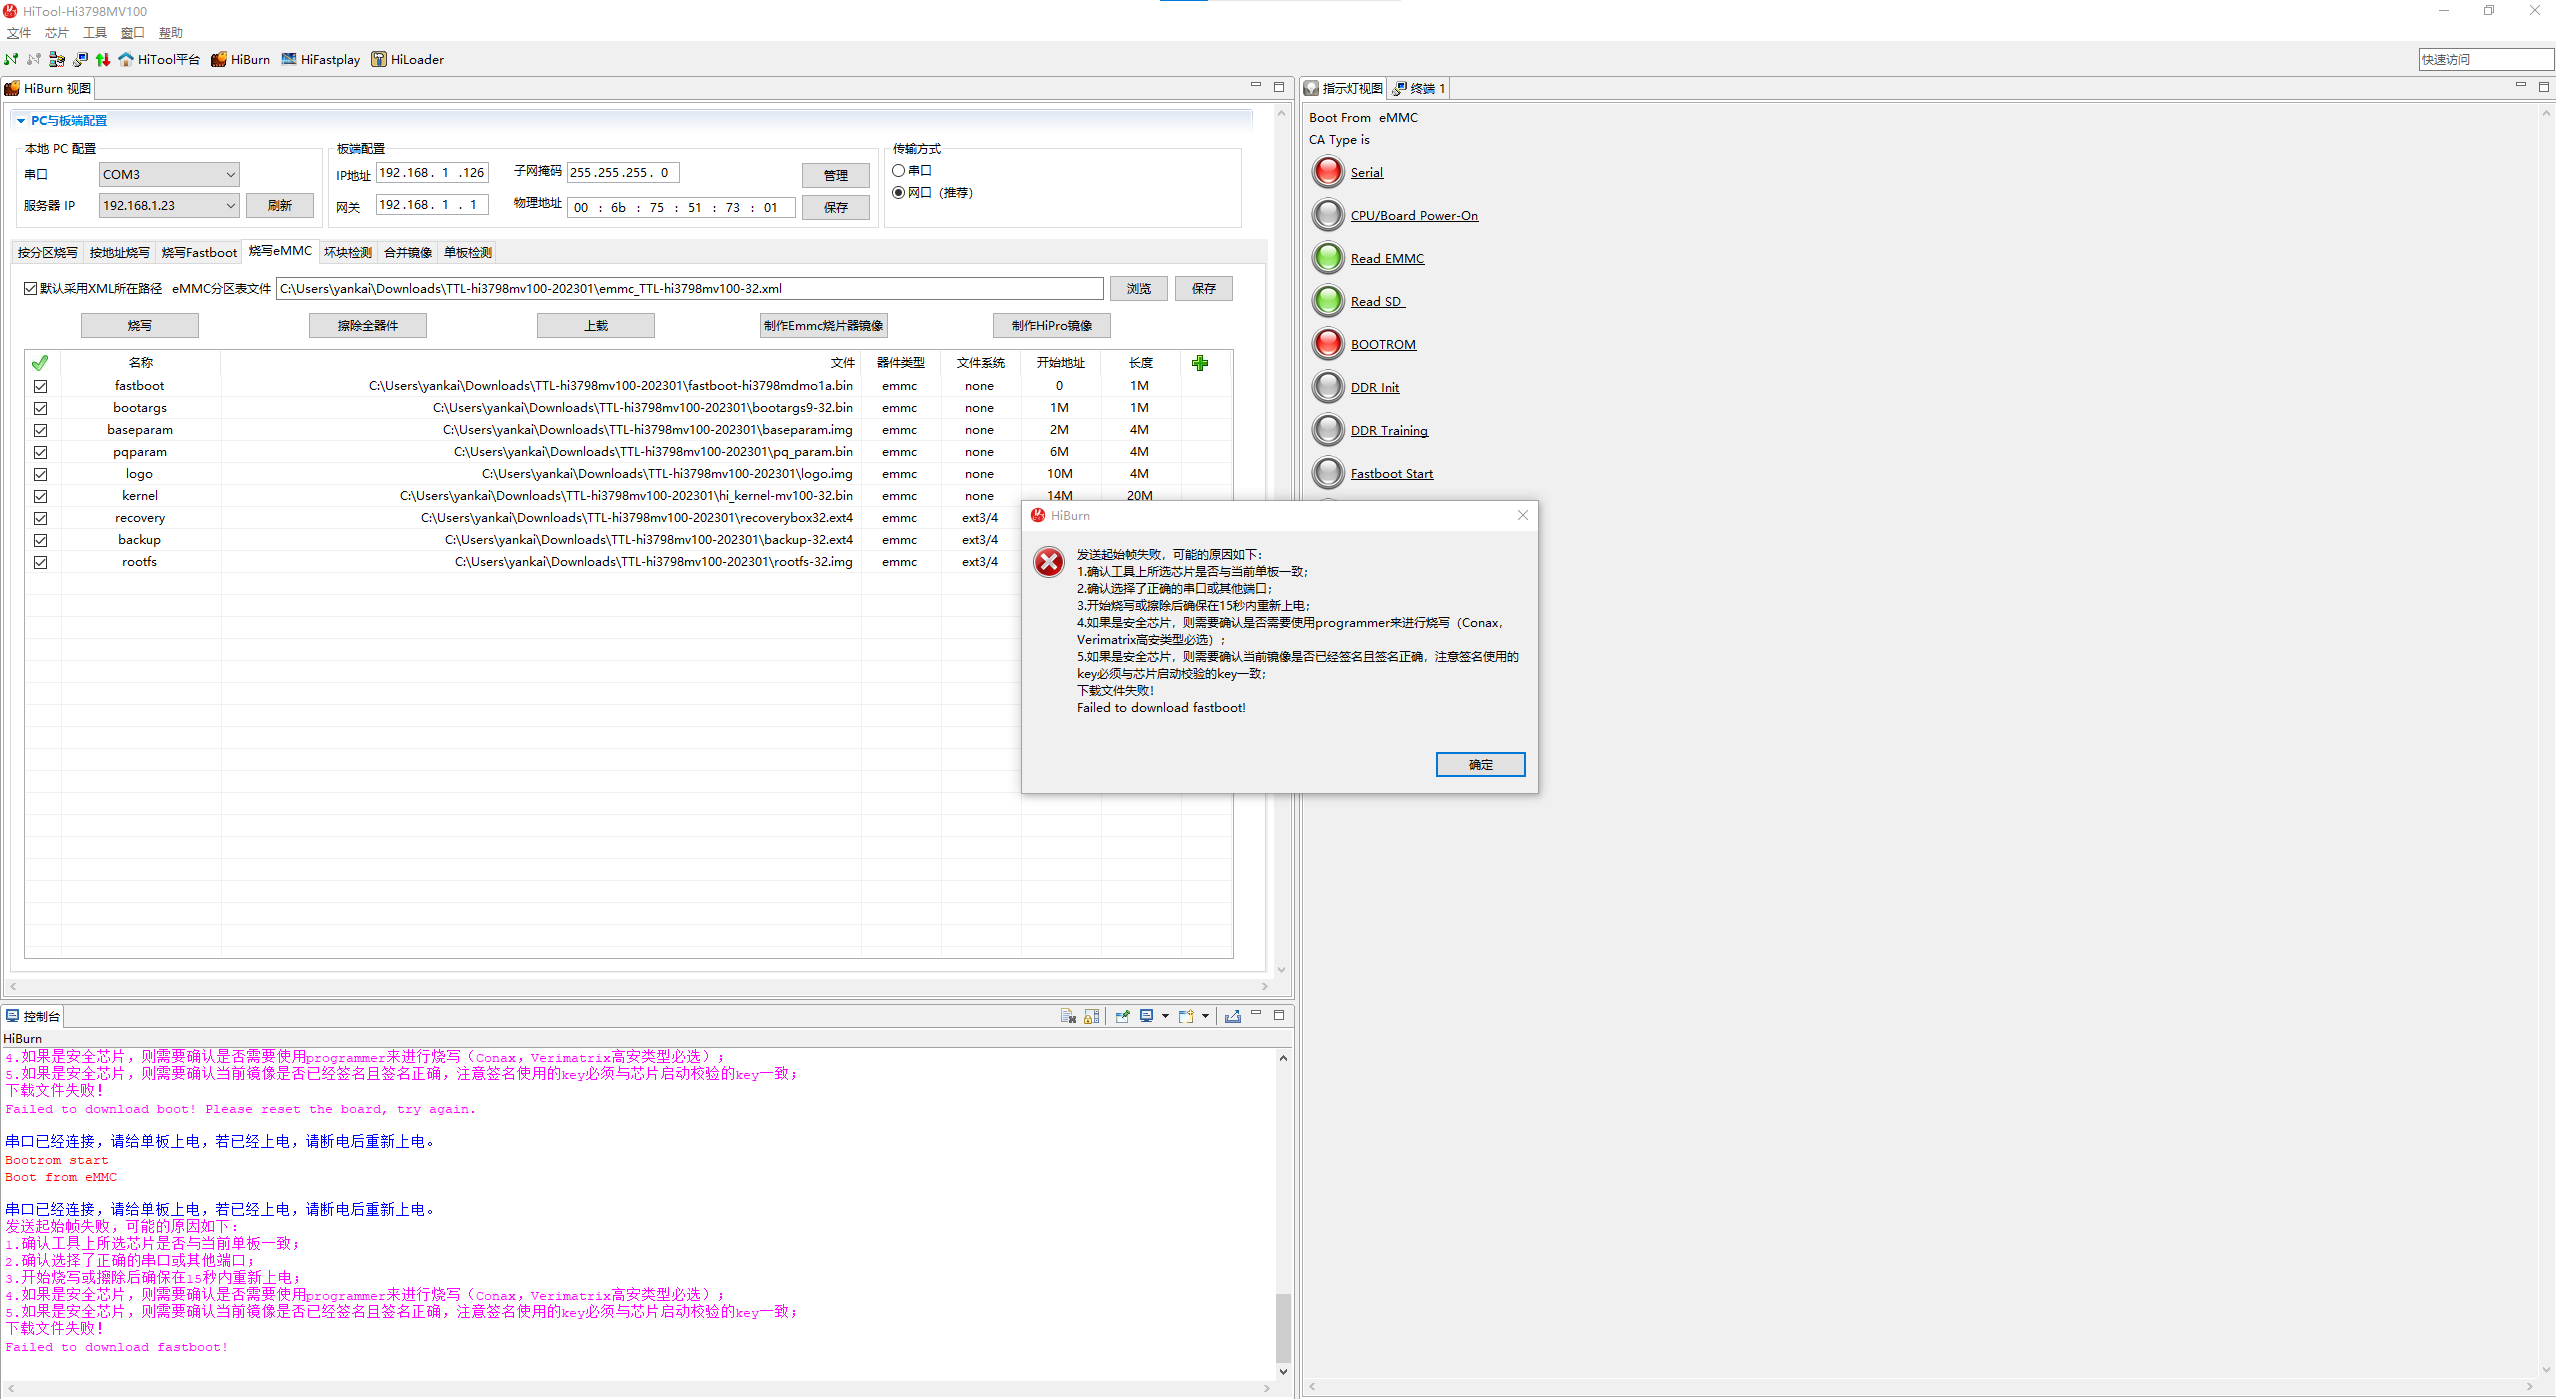2556x1399 pixels.
Task: Expand the server IP 192.168.1.23 dropdown
Action: tap(230, 206)
